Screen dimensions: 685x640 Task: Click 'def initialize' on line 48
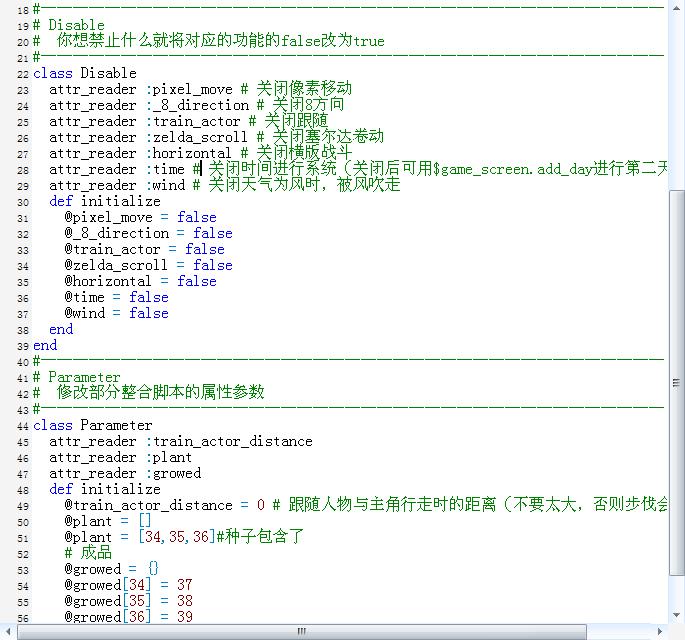(x=105, y=489)
